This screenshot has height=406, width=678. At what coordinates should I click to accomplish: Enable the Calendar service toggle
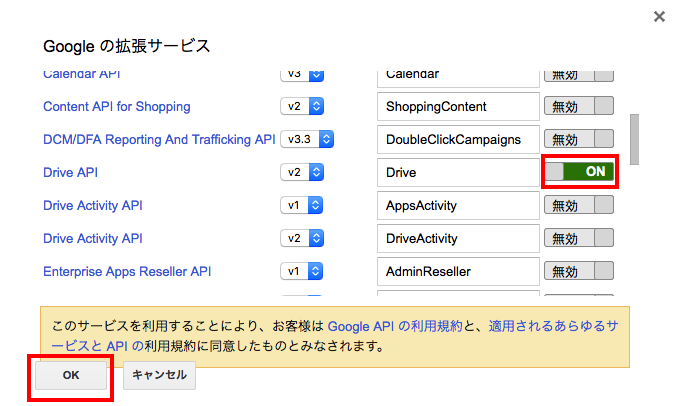(x=579, y=76)
